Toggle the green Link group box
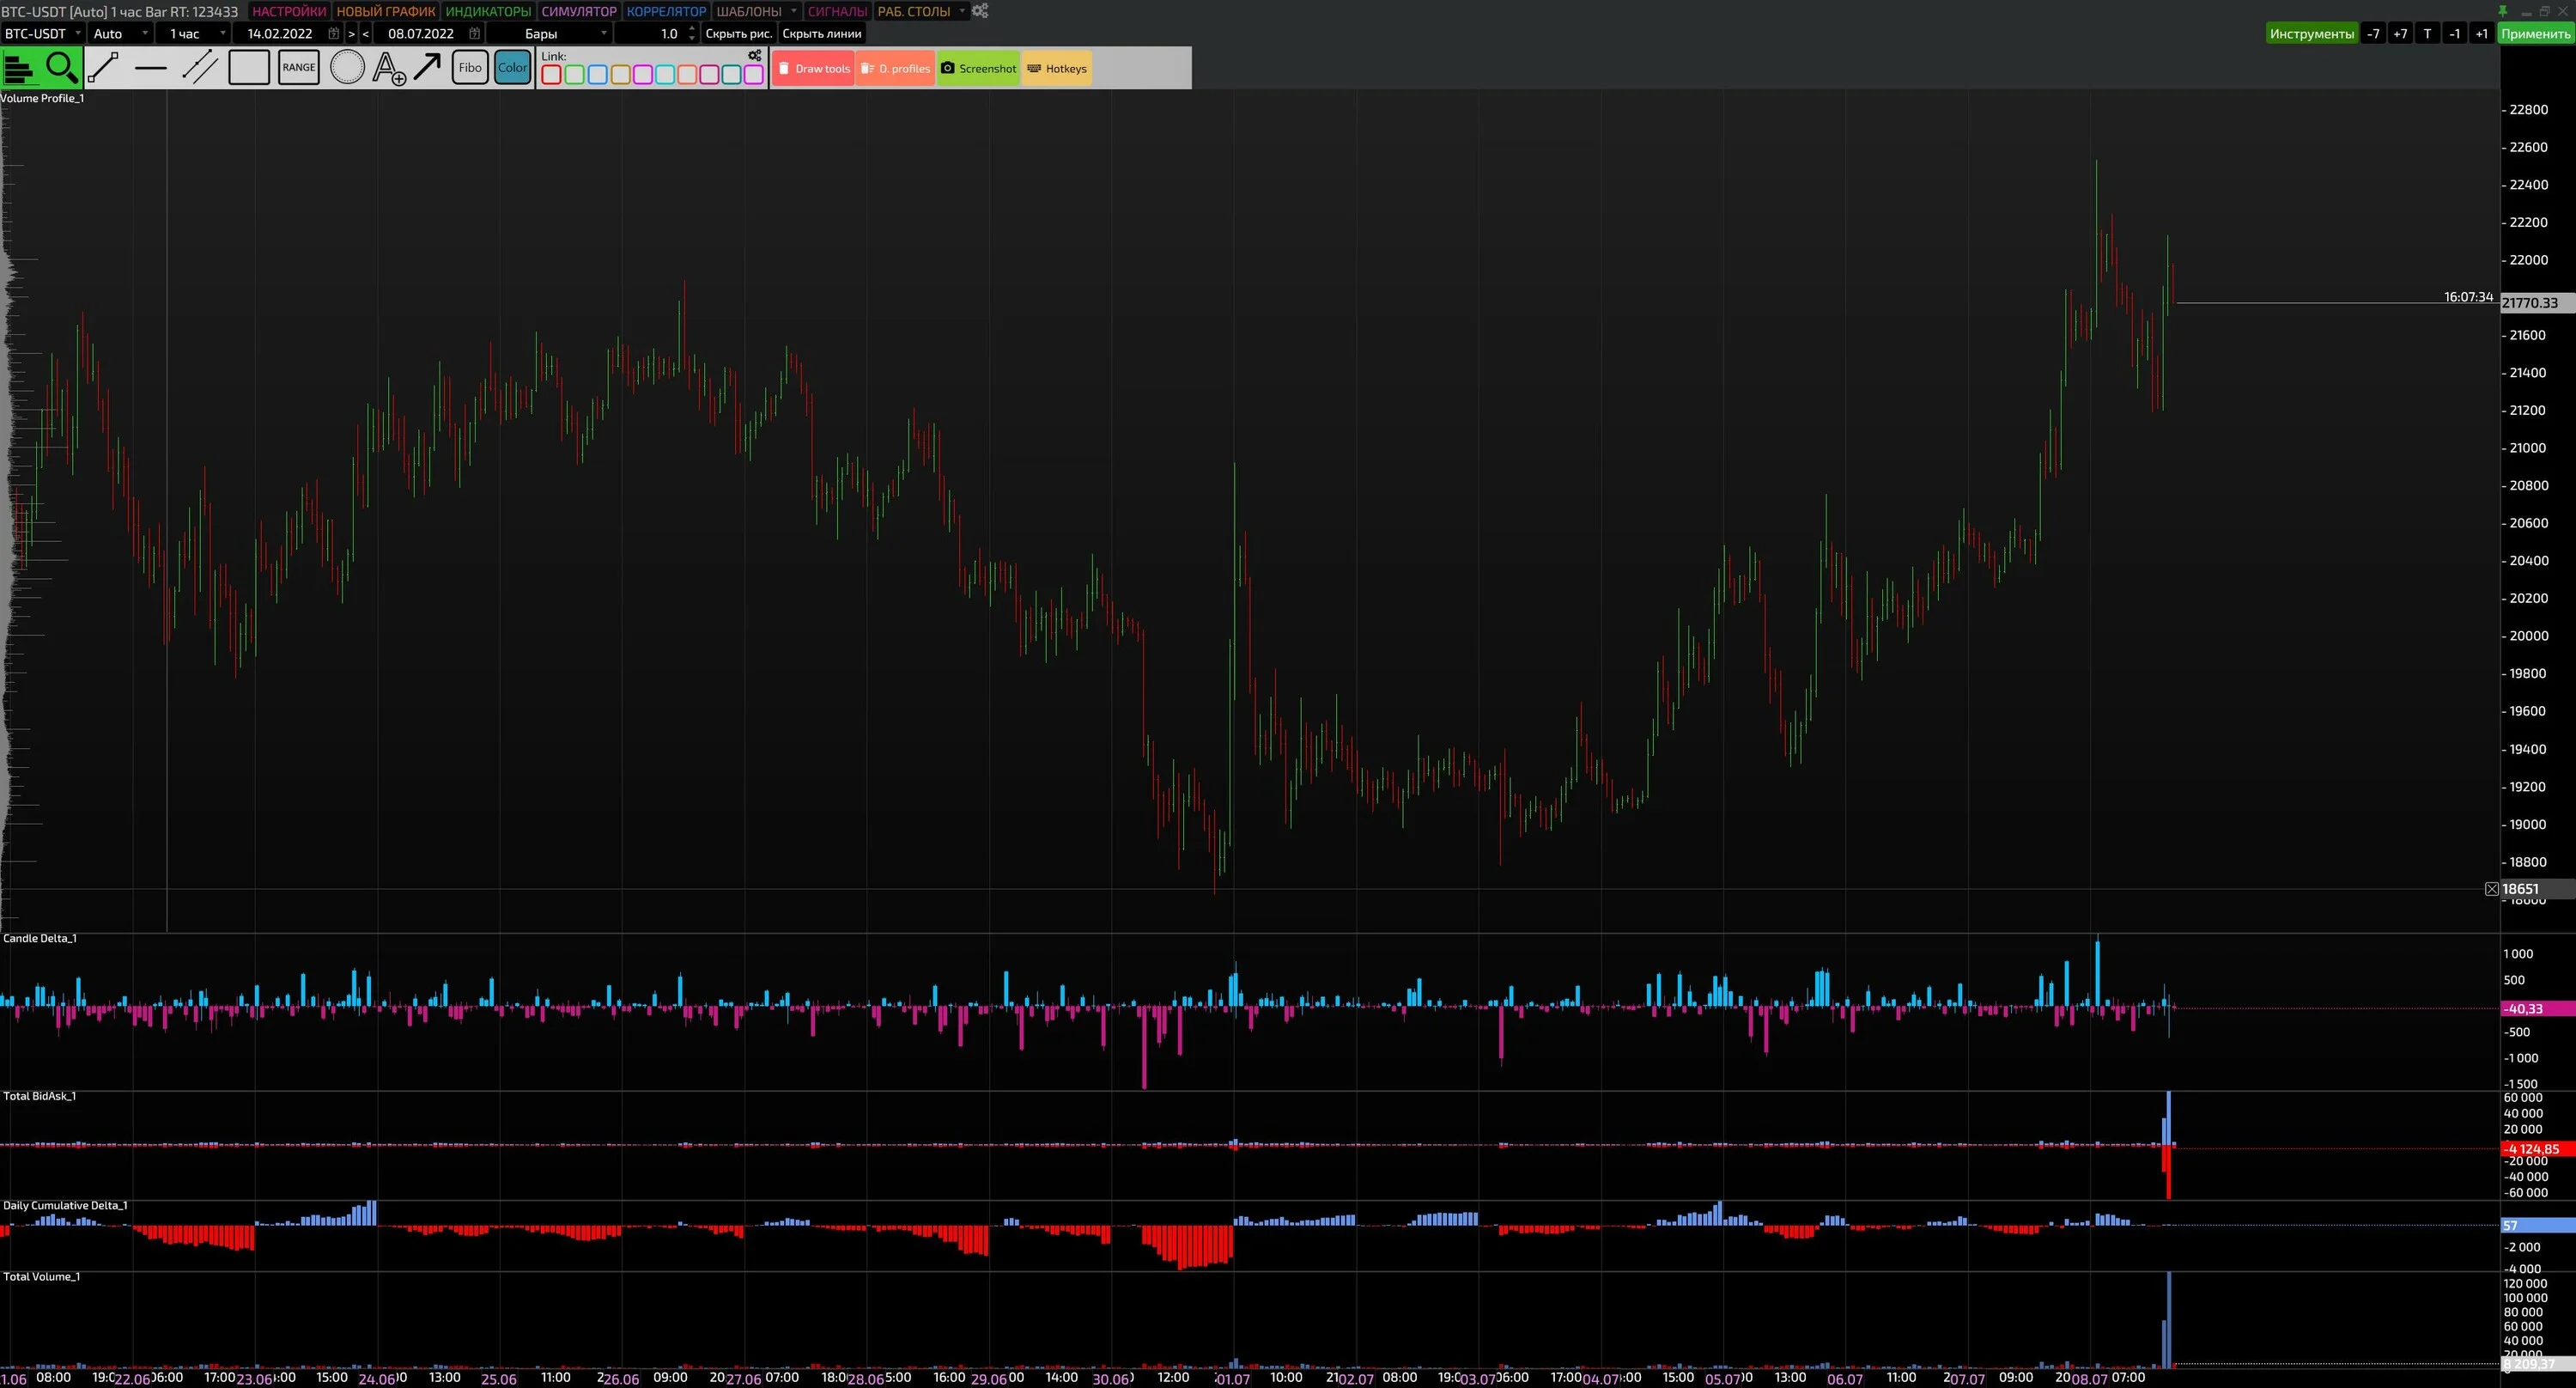This screenshot has width=2576, height=1388. pyautogui.click(x=575, y=75)
